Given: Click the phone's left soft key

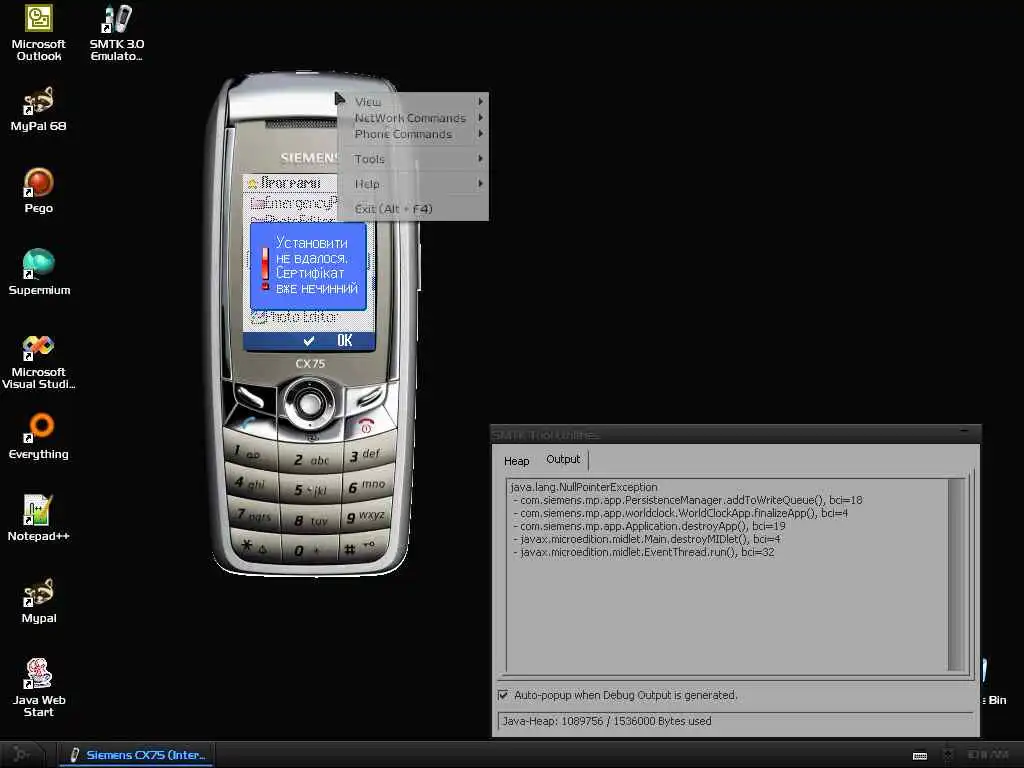Looking at the screenshot, I should 251,396.
